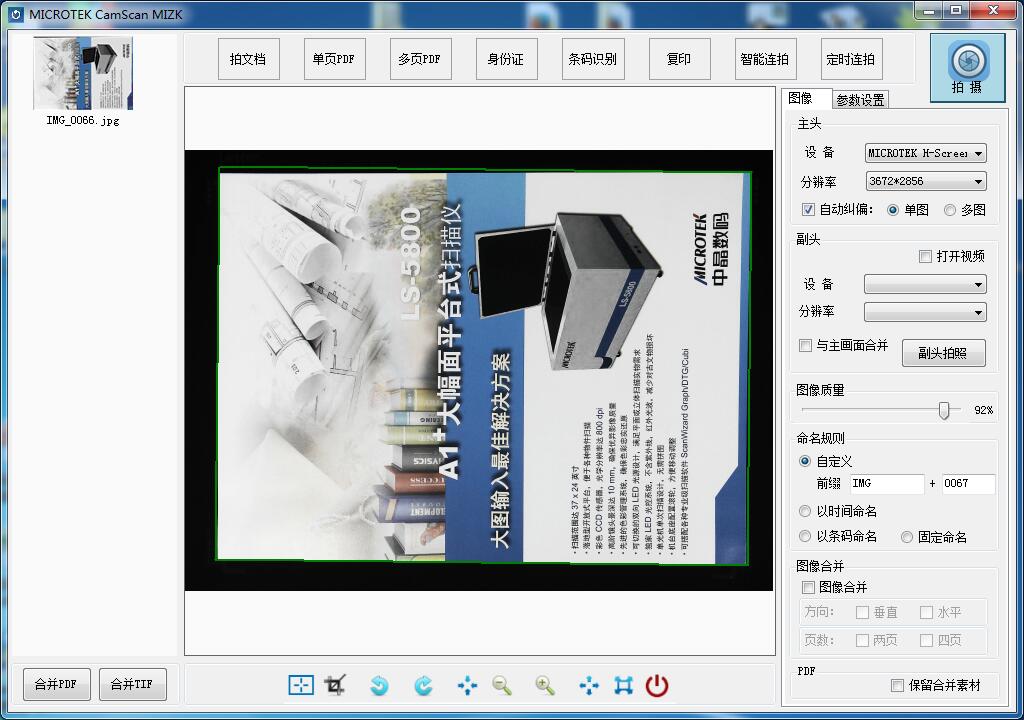The height and width of the screenshot is (720, 1024).
Task: Select the dashed crosshair selection frame tool
Action: point(301,685)
